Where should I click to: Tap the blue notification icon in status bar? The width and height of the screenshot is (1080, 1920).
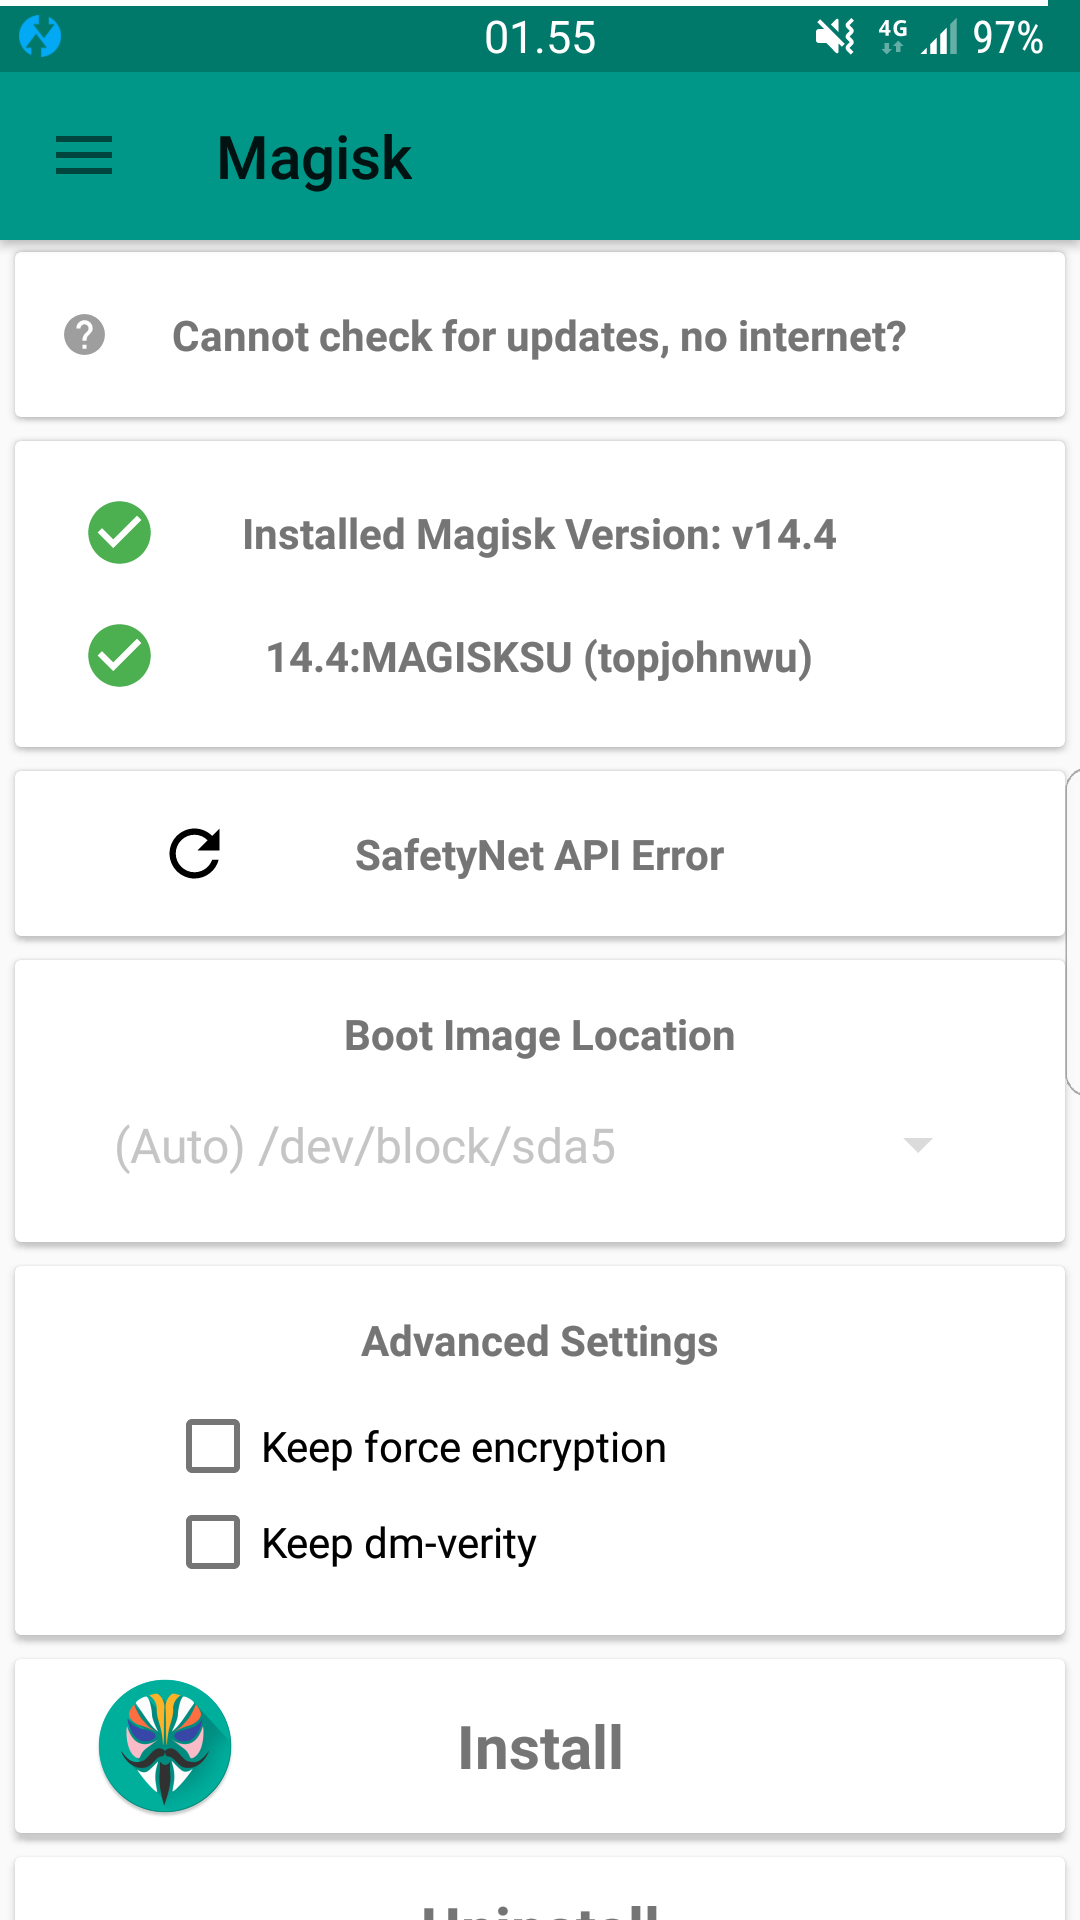click(40, 37)
